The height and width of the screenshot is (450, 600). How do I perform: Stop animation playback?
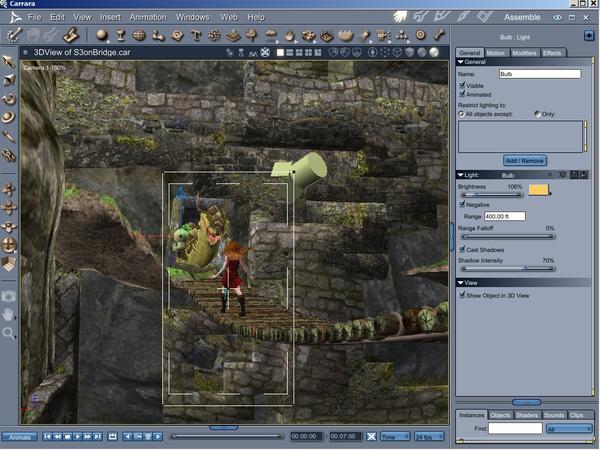67,436
